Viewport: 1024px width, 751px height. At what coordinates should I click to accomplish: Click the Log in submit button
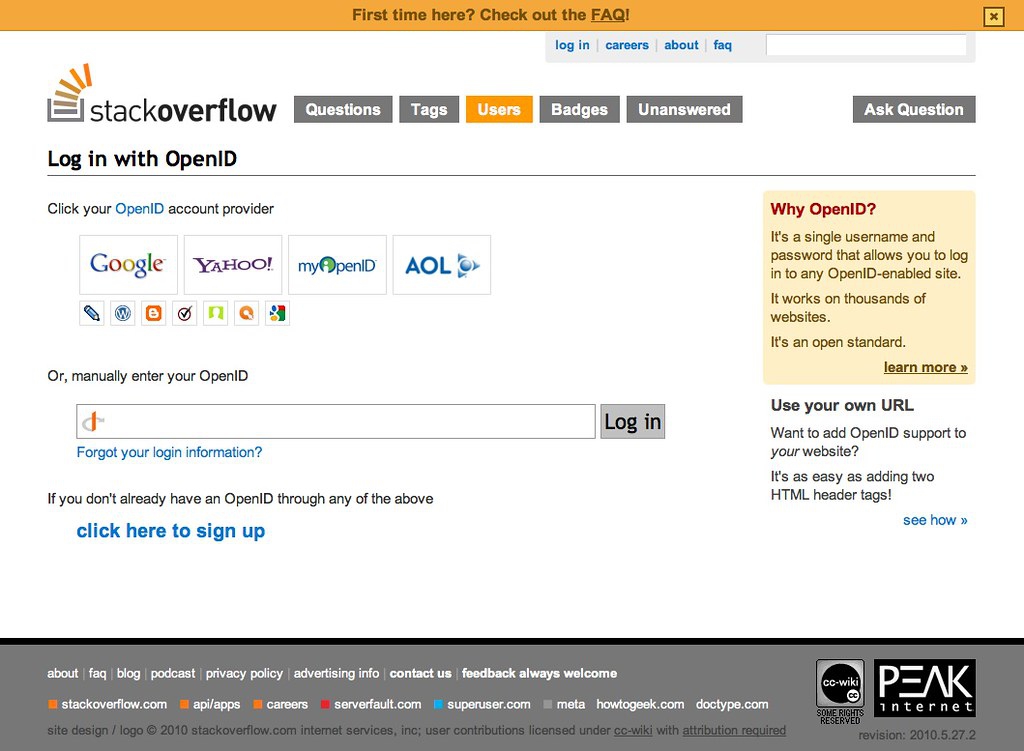point(632,422)
